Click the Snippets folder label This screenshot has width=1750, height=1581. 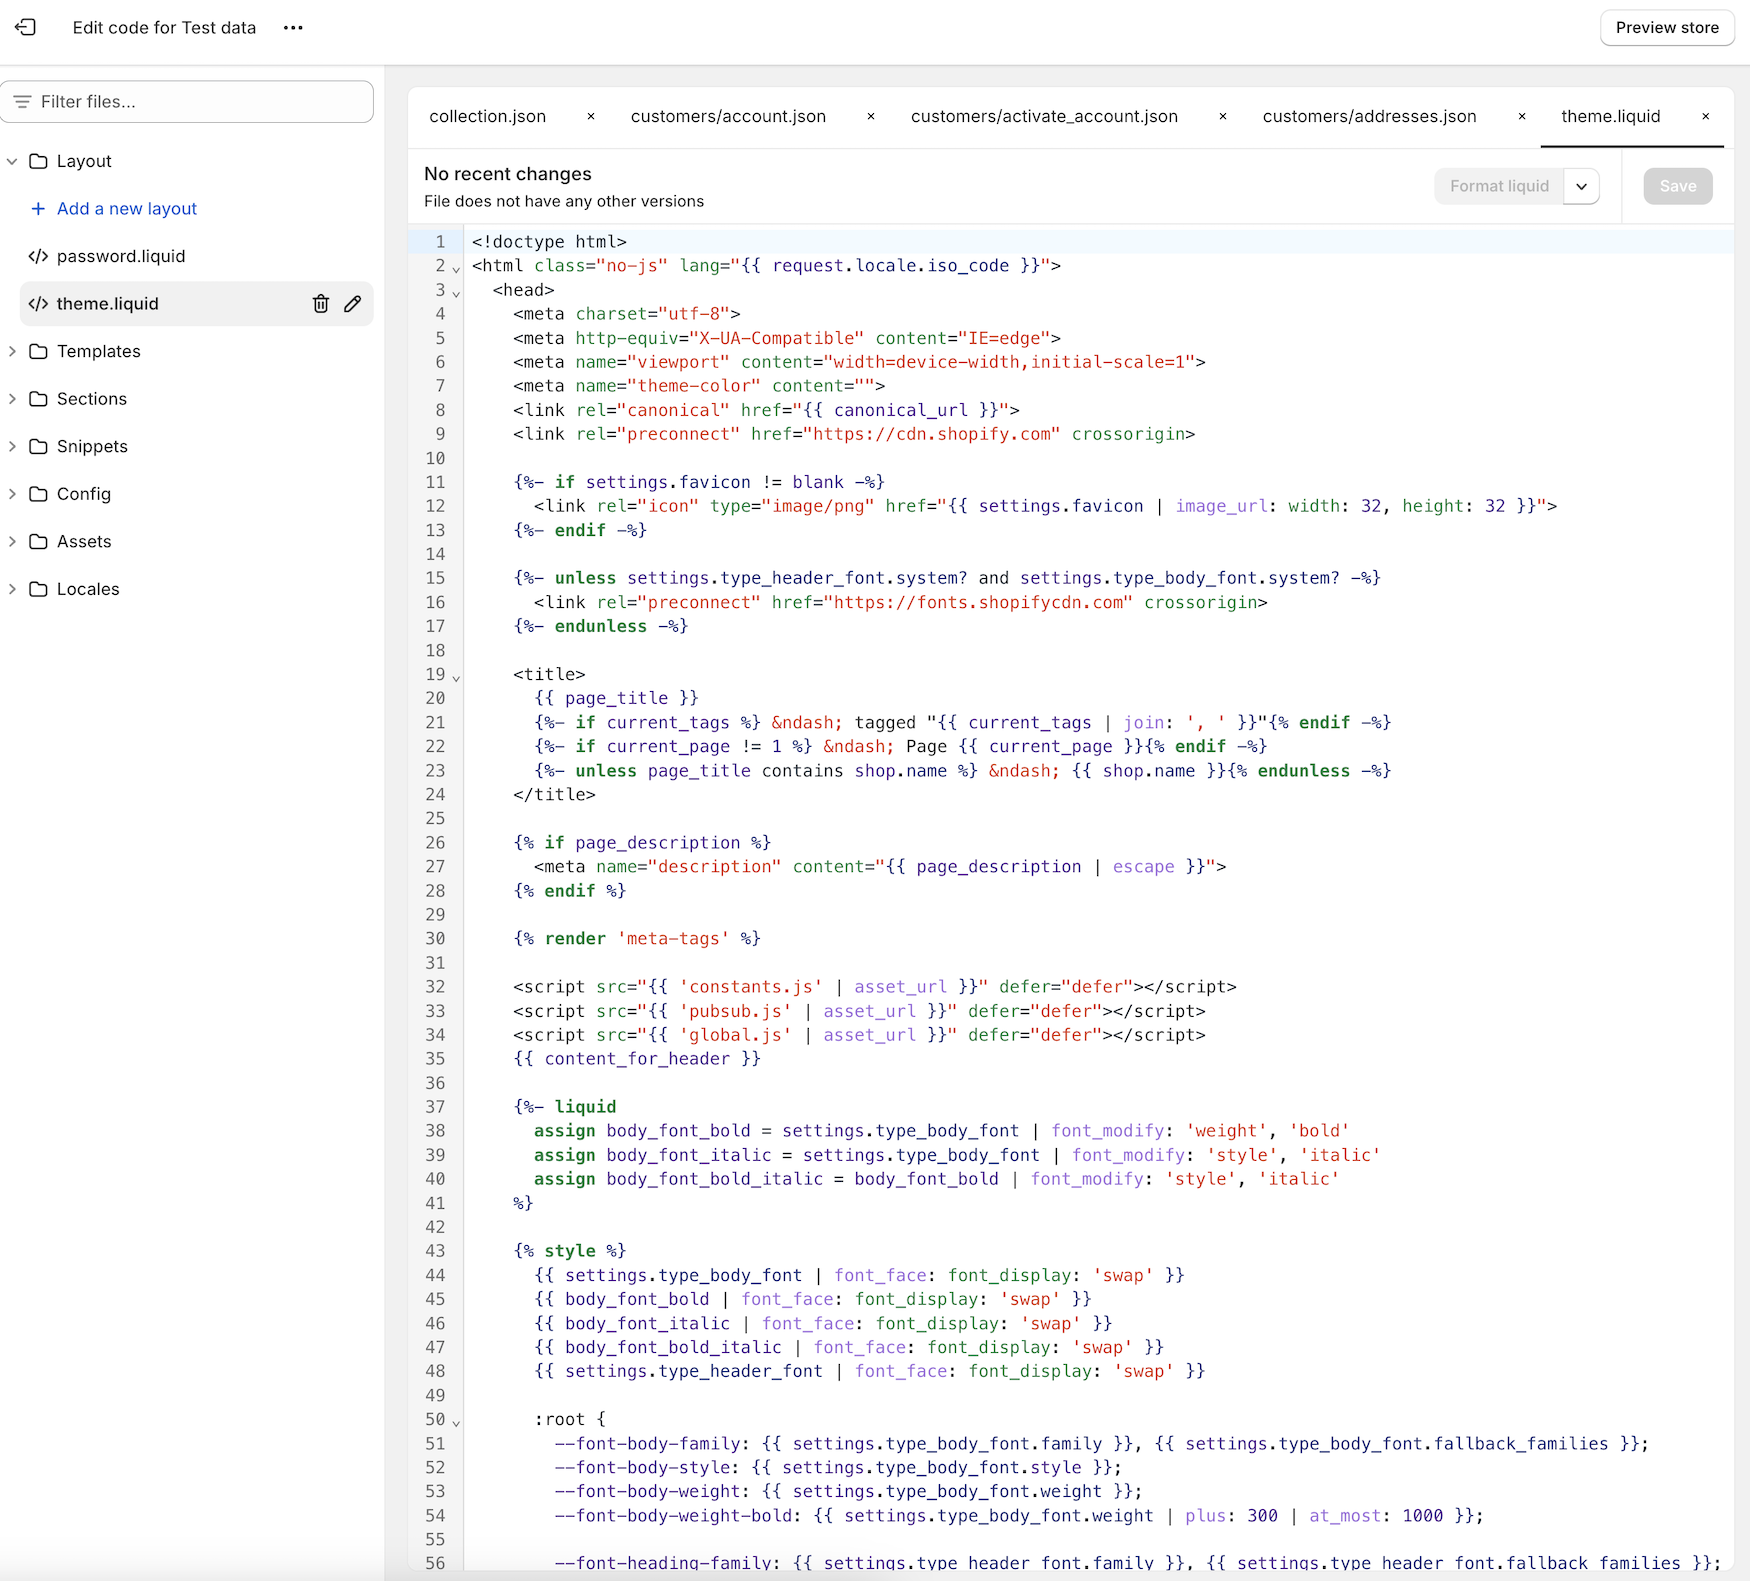click(92, 446)
